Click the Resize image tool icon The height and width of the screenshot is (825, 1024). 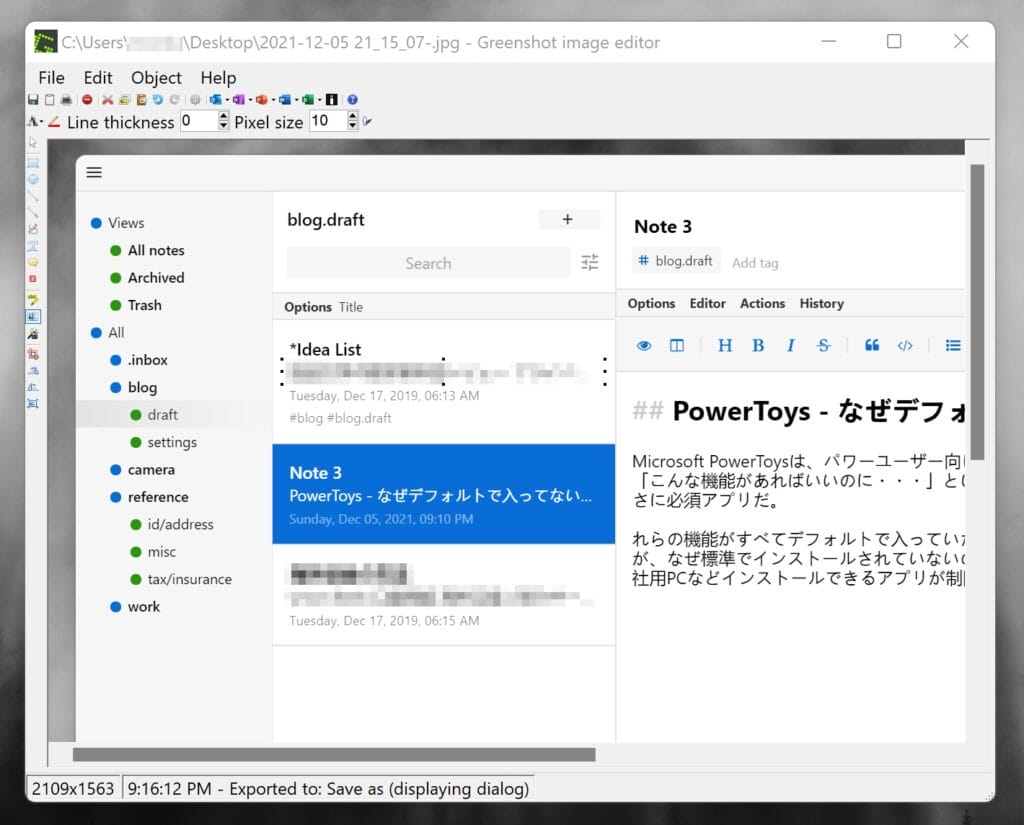pyautogui.click(x=33, y=403)
